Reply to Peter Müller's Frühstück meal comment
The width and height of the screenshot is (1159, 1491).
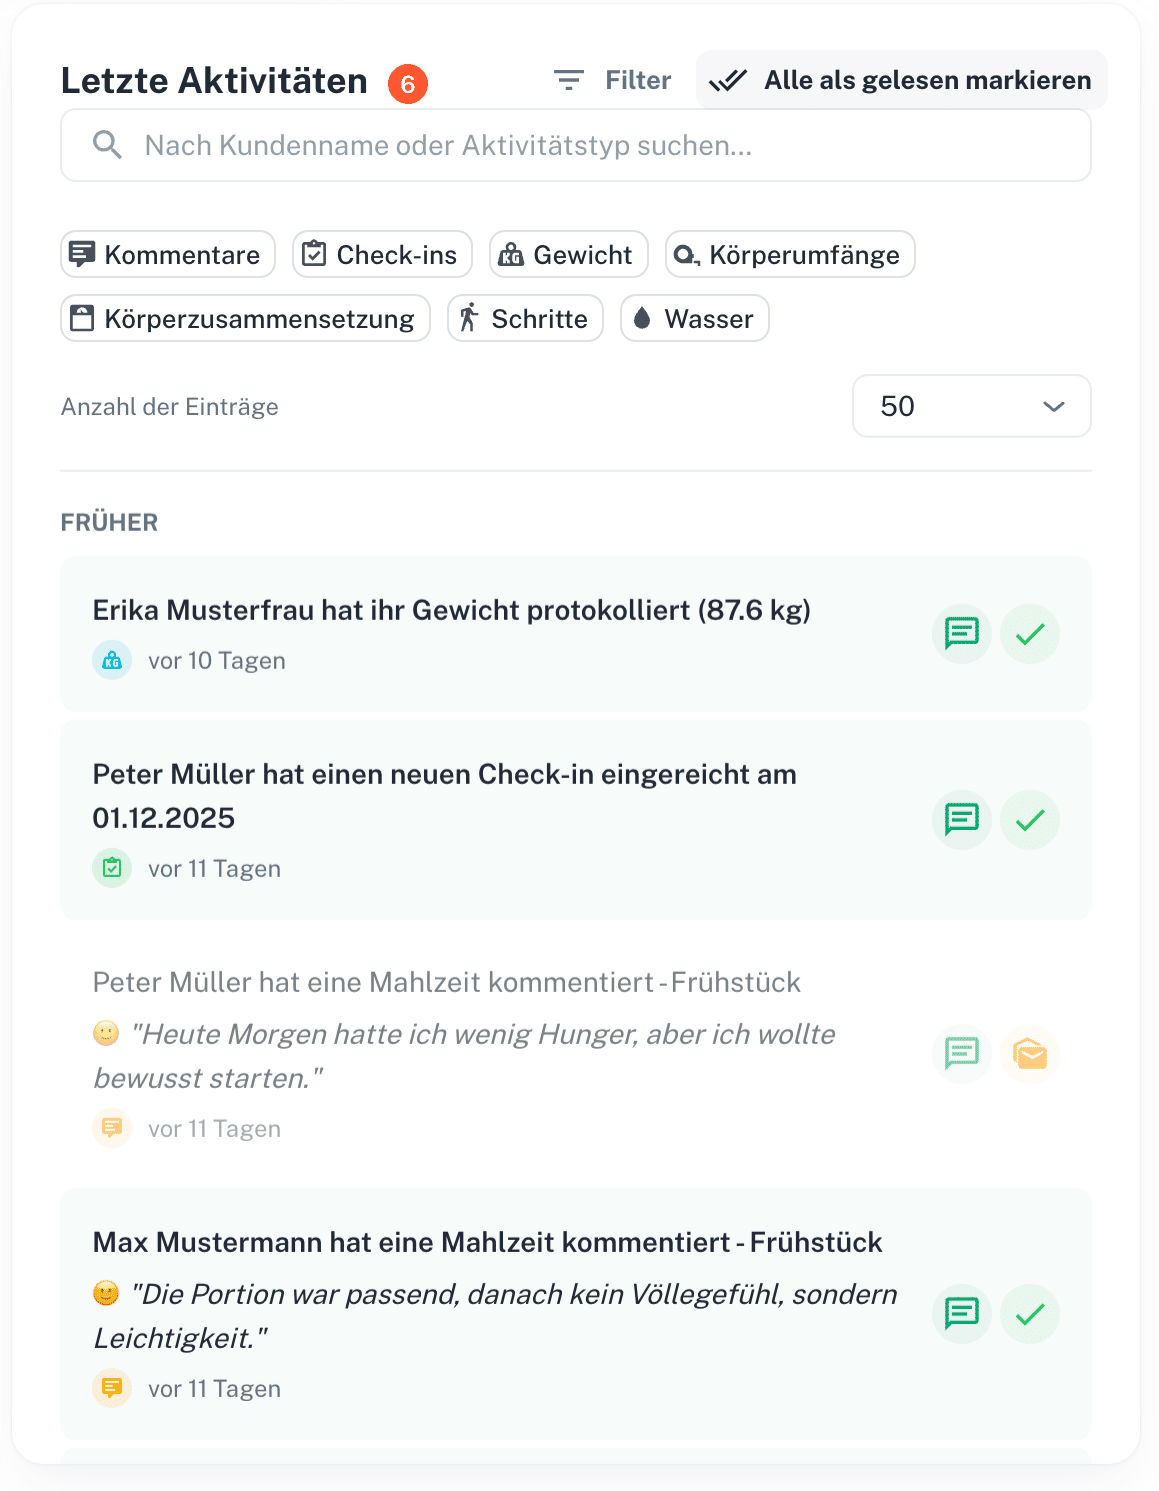961,1053
